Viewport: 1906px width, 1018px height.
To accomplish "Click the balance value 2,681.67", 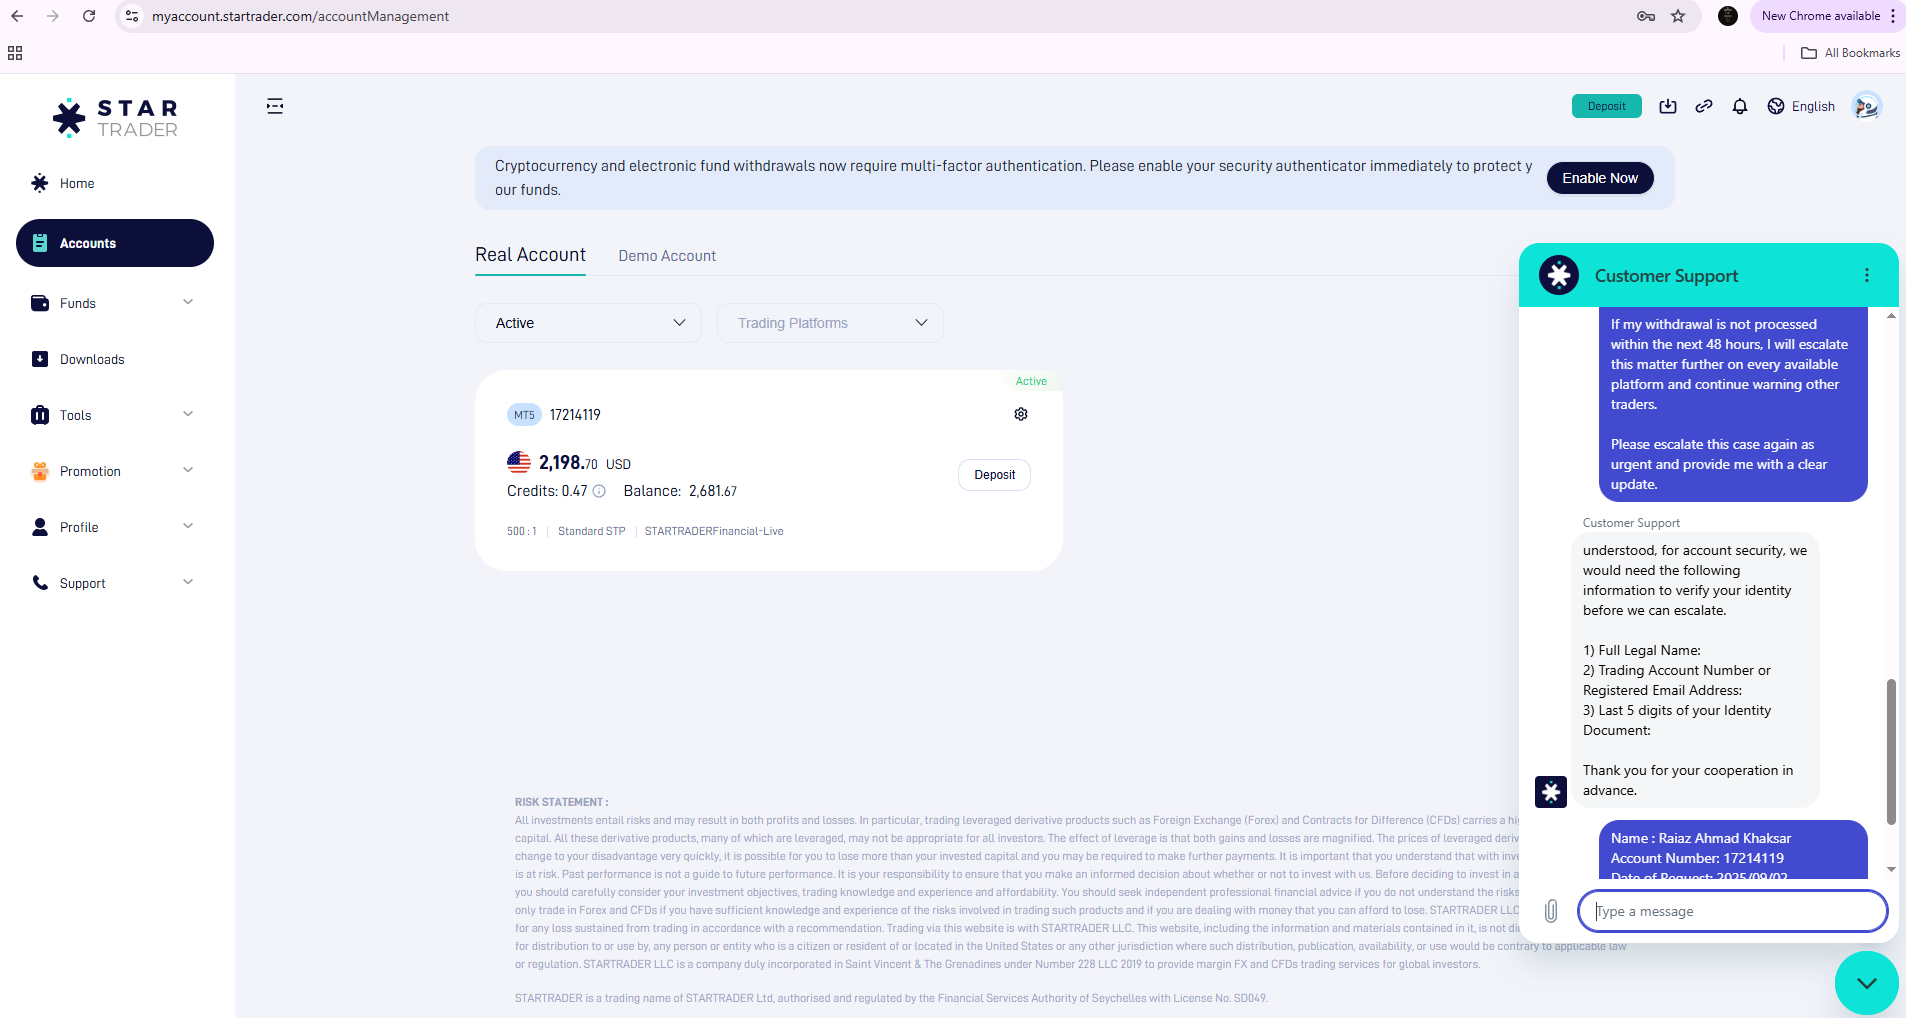I will [713, 491].
